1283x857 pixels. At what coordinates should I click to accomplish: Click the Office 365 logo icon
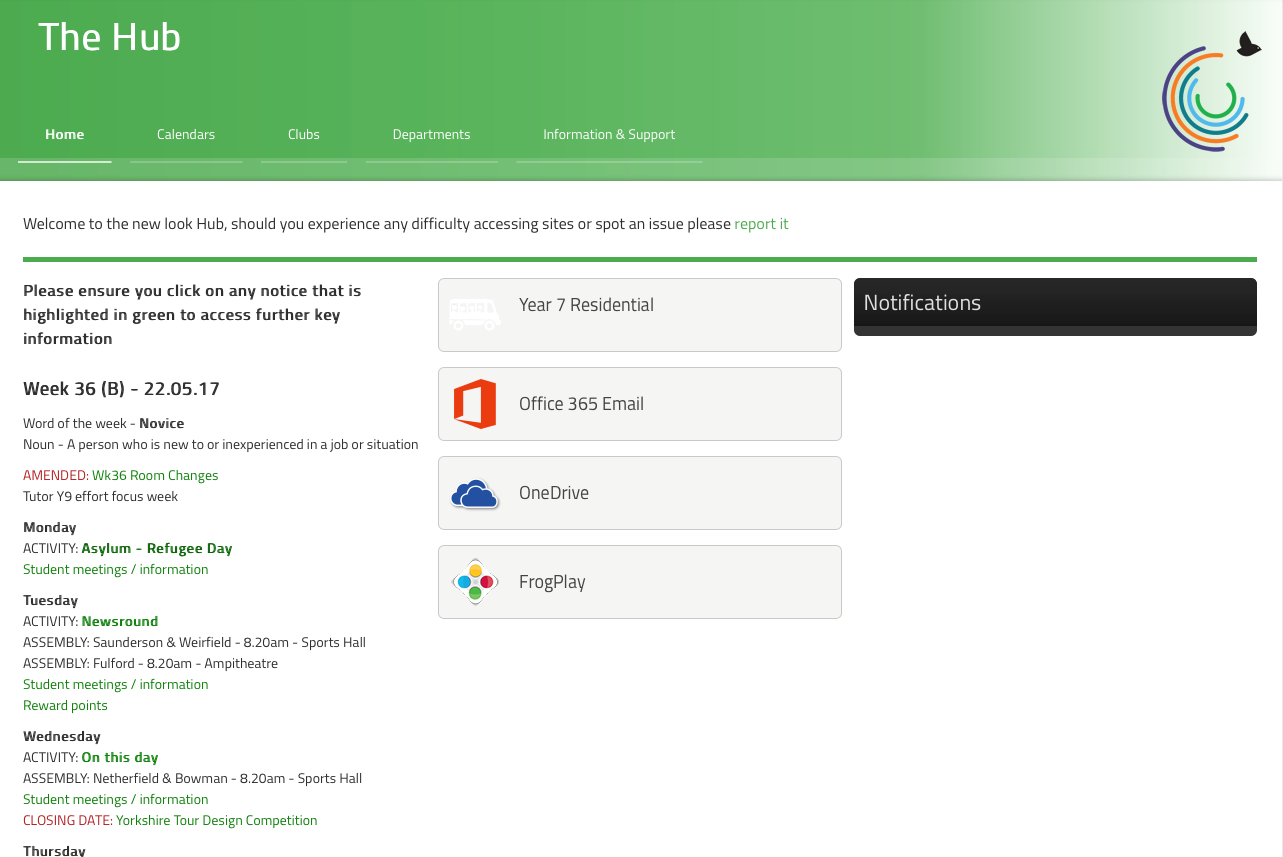pos(475,404)
